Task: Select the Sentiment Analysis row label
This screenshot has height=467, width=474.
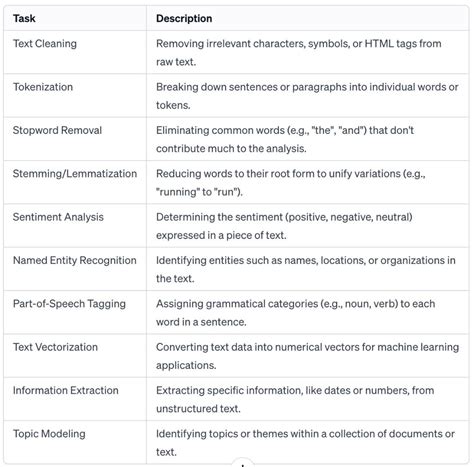Action: click(58, 217)
